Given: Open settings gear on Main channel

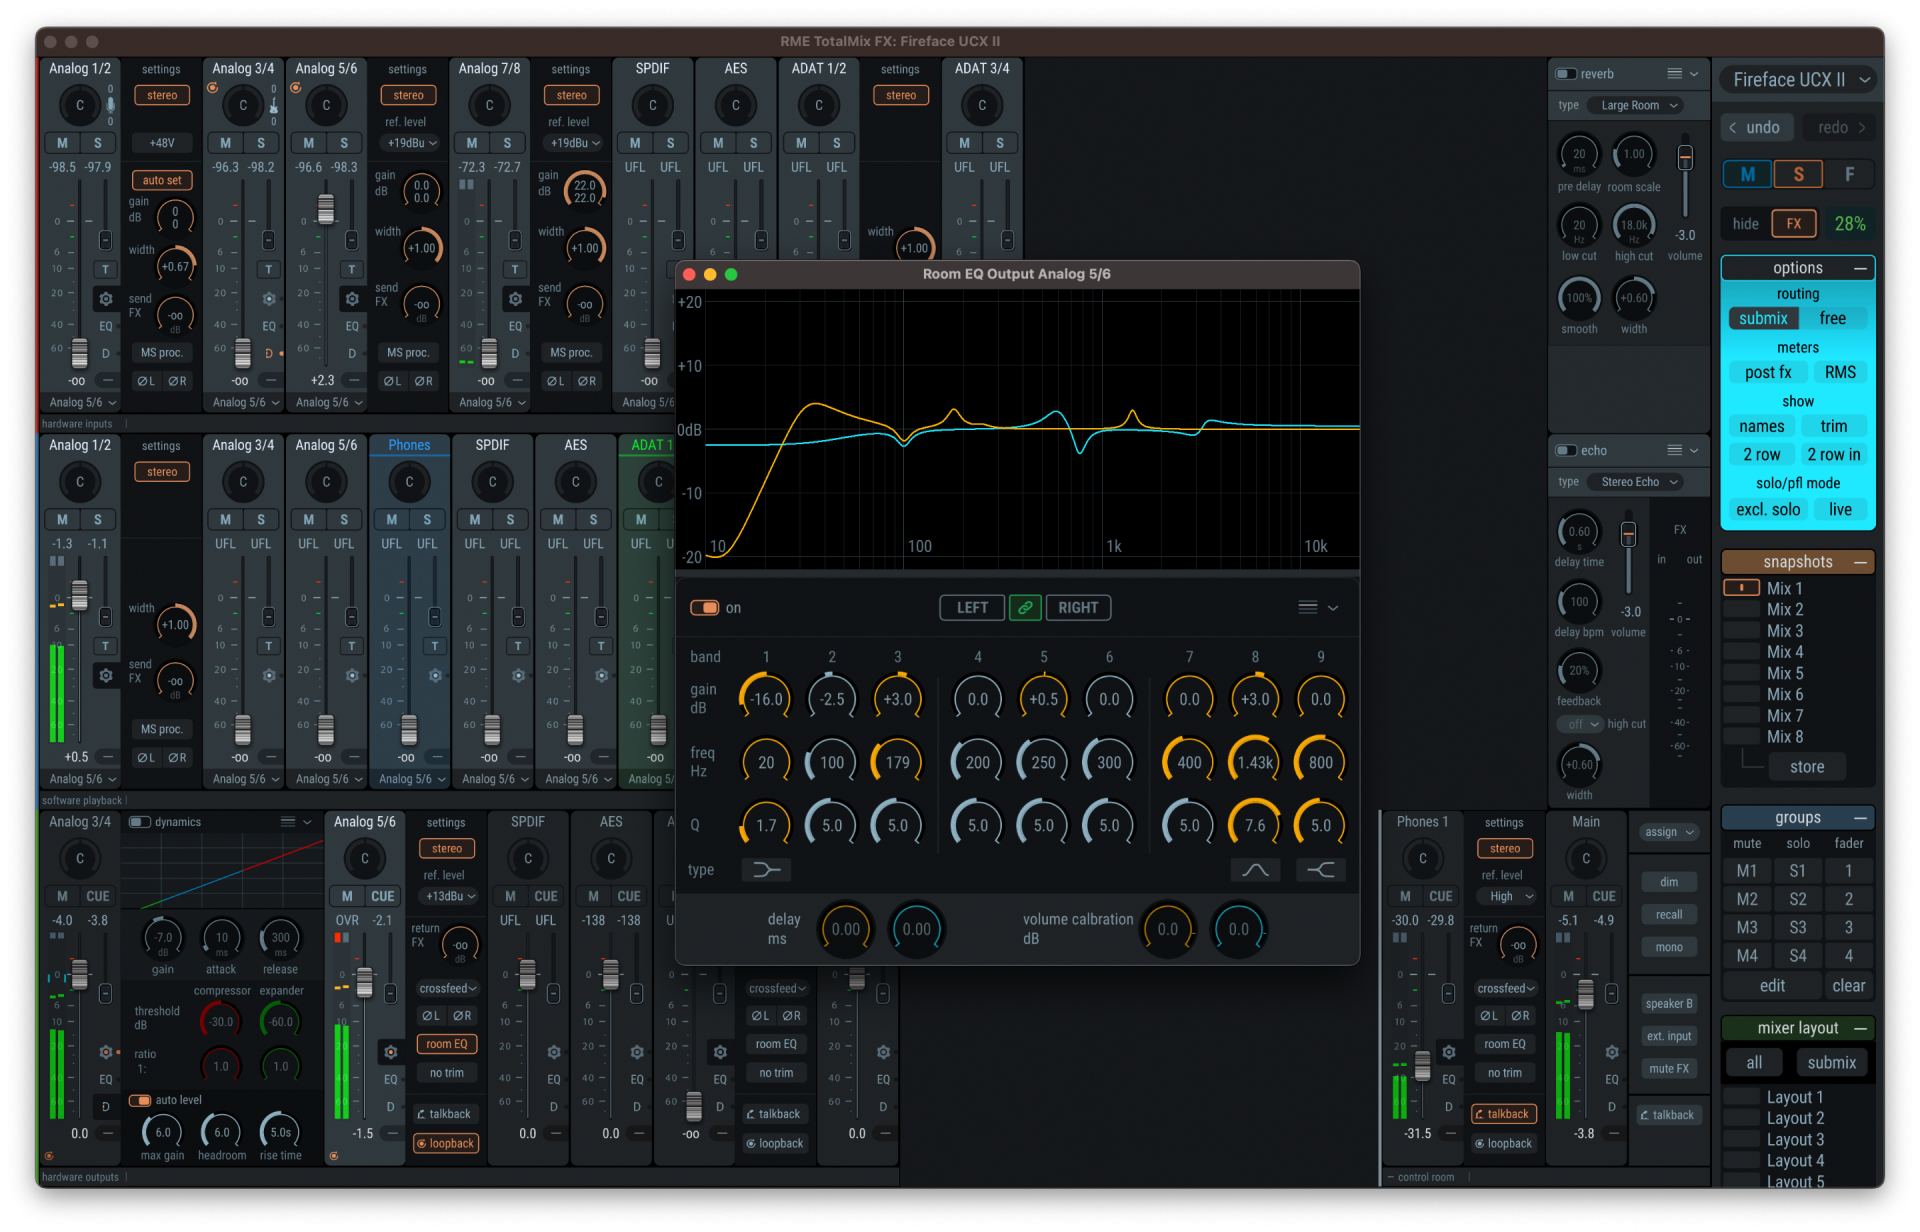Looking at the screenshot, I should pos(1612,1051).
